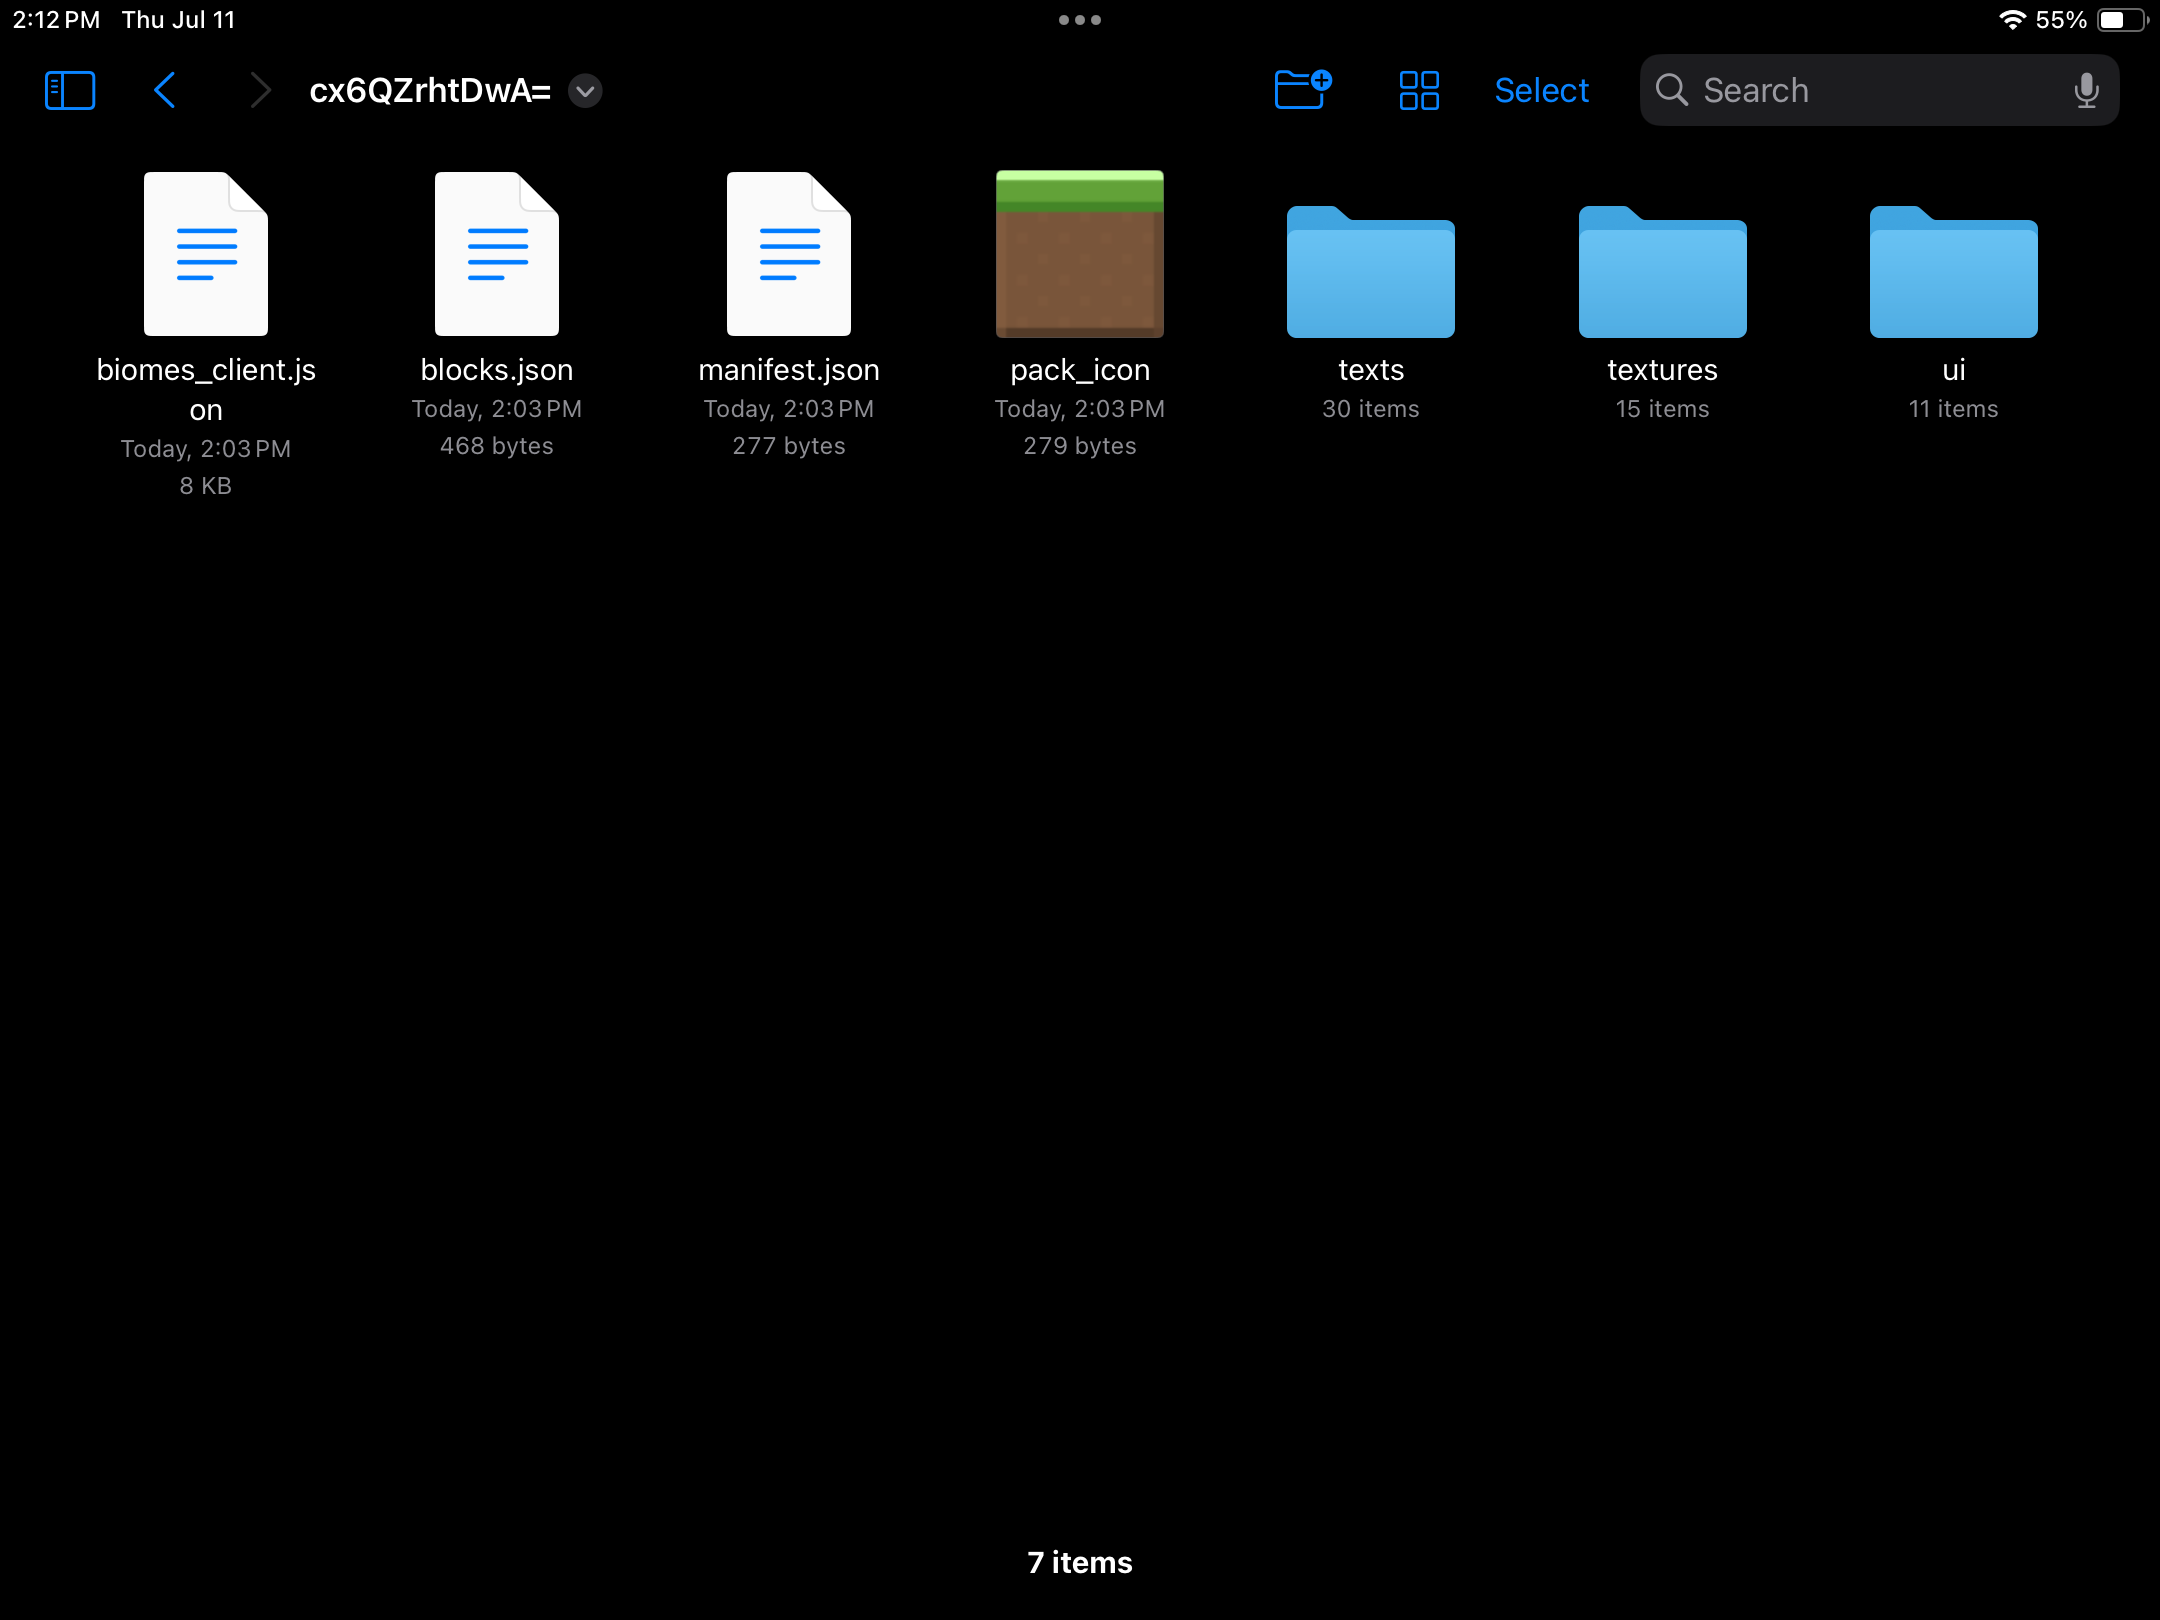Tap the folder title cx6QZrhtDwA= text
The height and width of the screenshot is (1620, 2160).
click(x=430, y=90)
